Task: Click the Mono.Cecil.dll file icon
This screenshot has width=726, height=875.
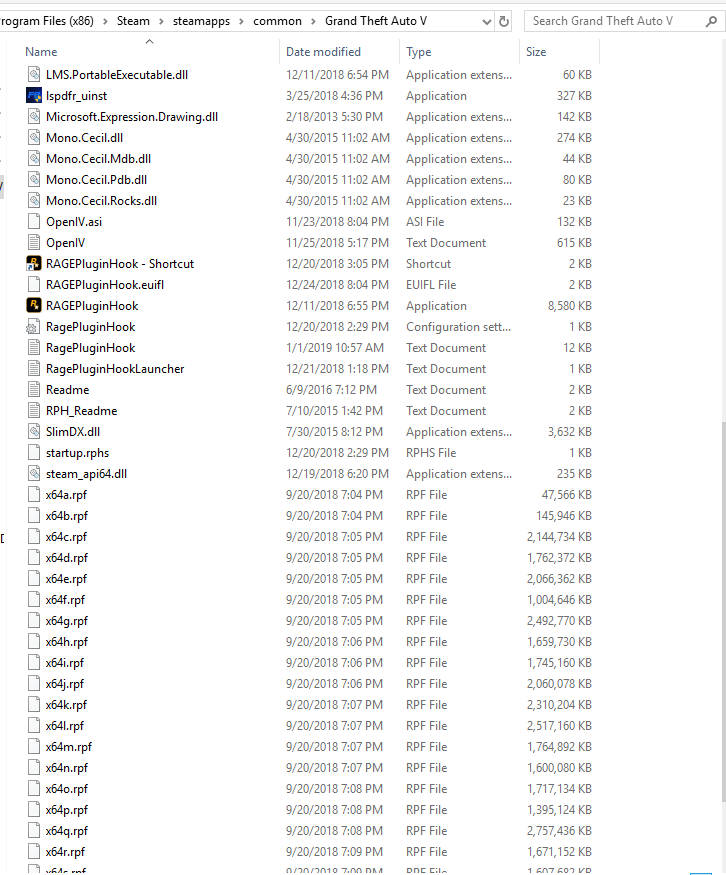Action: coord(34,138)
